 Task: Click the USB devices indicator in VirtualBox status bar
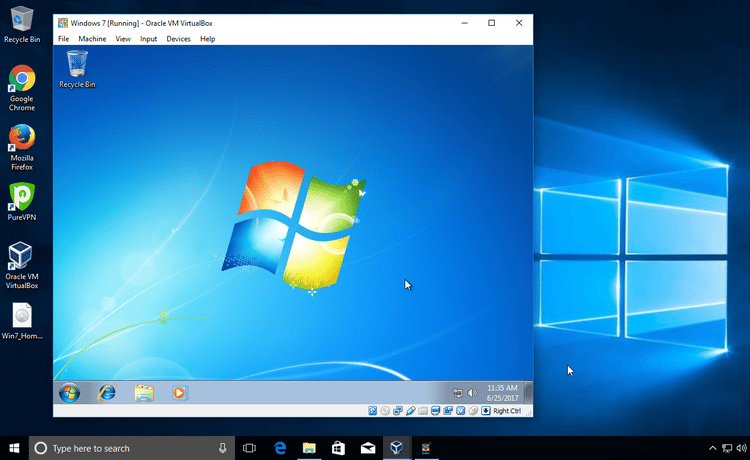pyautogui.click(x=410, y=411)
